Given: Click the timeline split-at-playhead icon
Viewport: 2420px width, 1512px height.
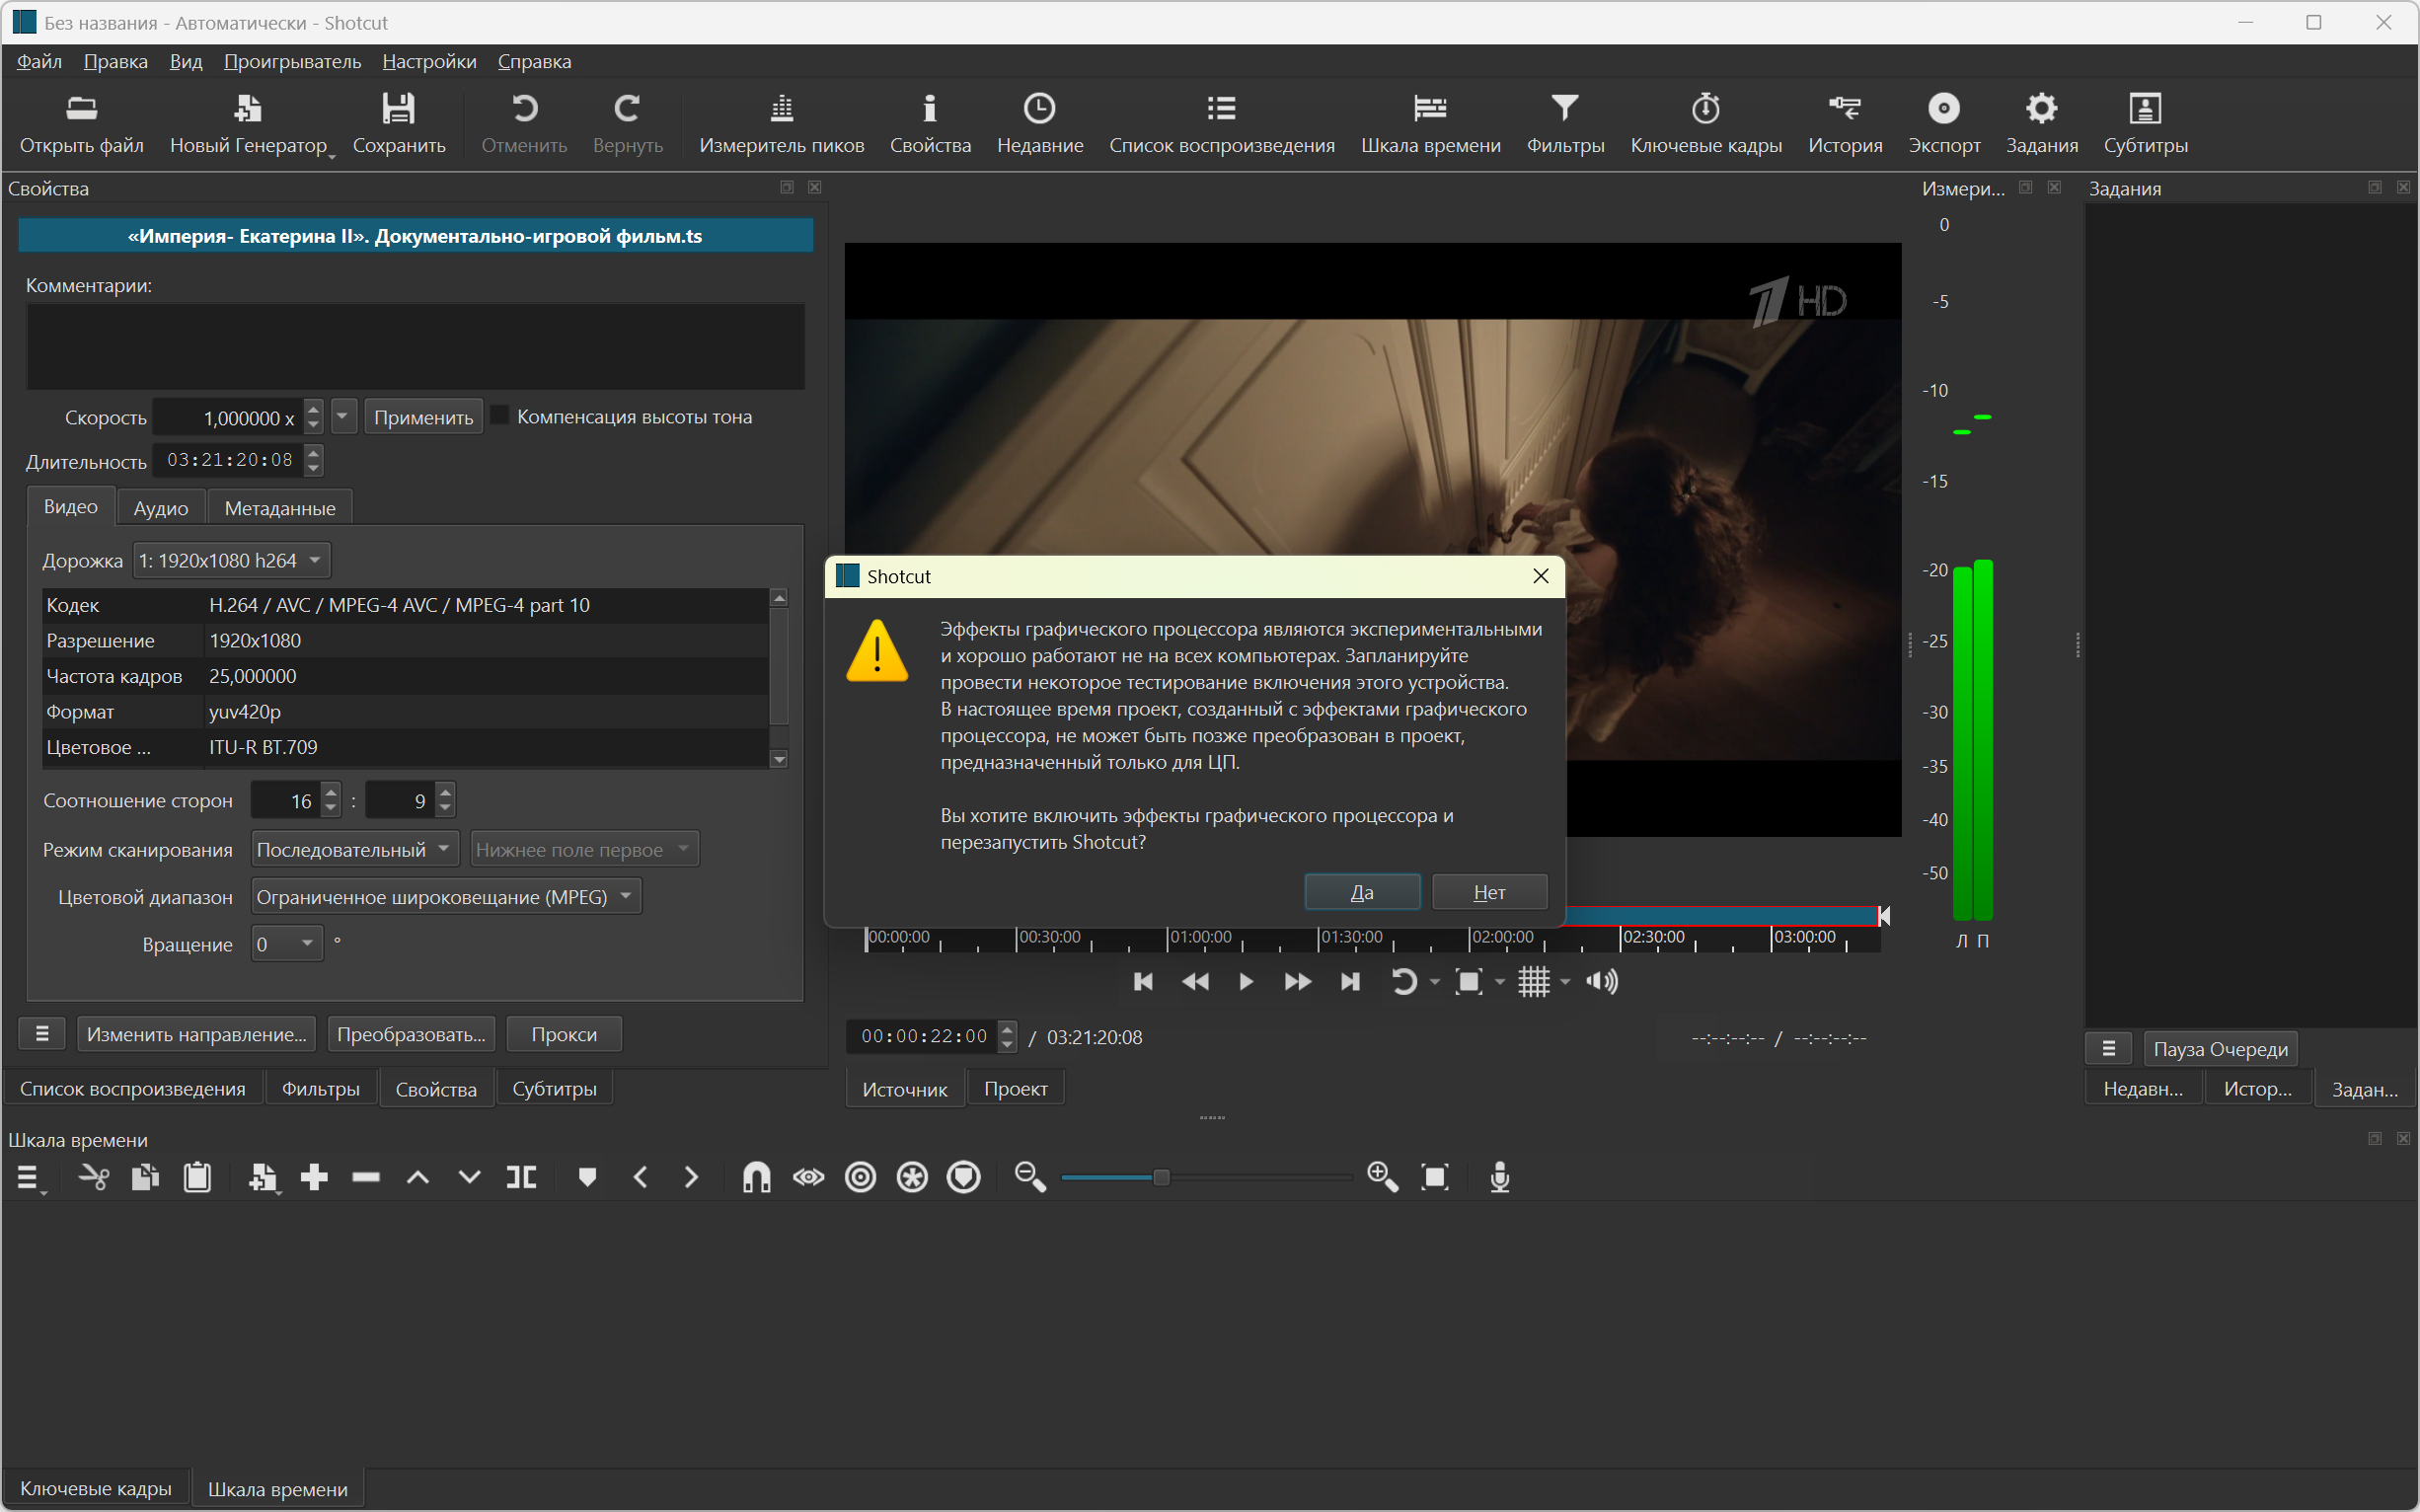Looking at the screenshot, I should [x=521, y=1177].
